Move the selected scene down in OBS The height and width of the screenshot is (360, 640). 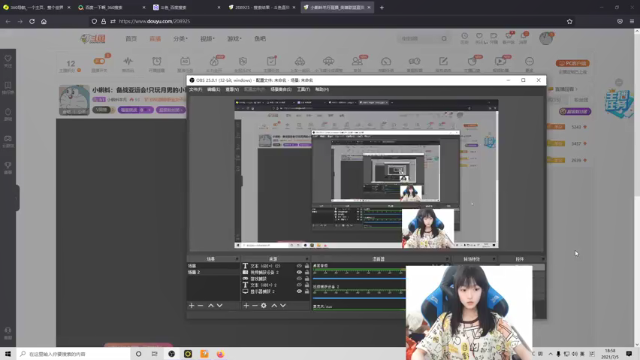point(220,305)
